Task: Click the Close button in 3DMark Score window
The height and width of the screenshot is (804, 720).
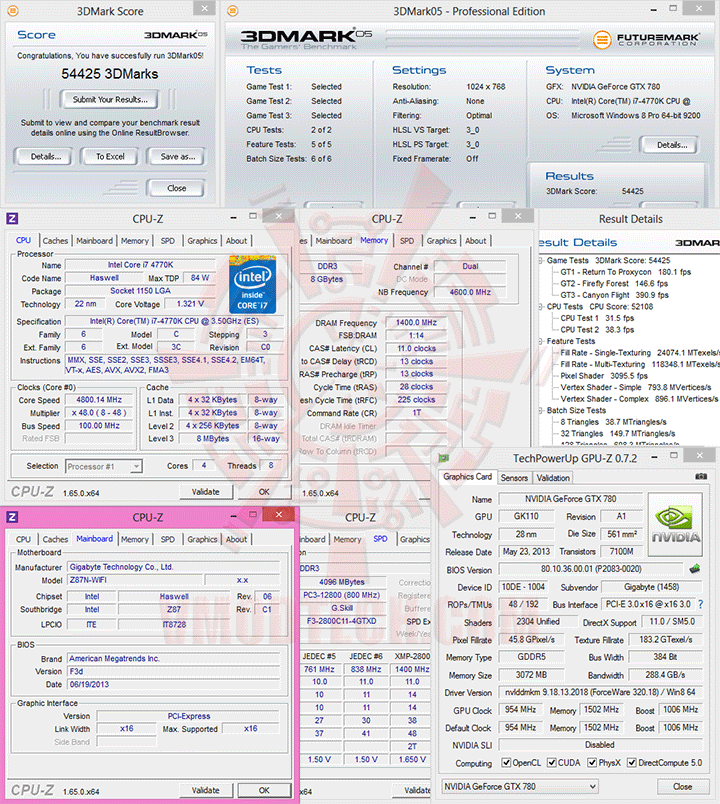Action: [176, 188]
